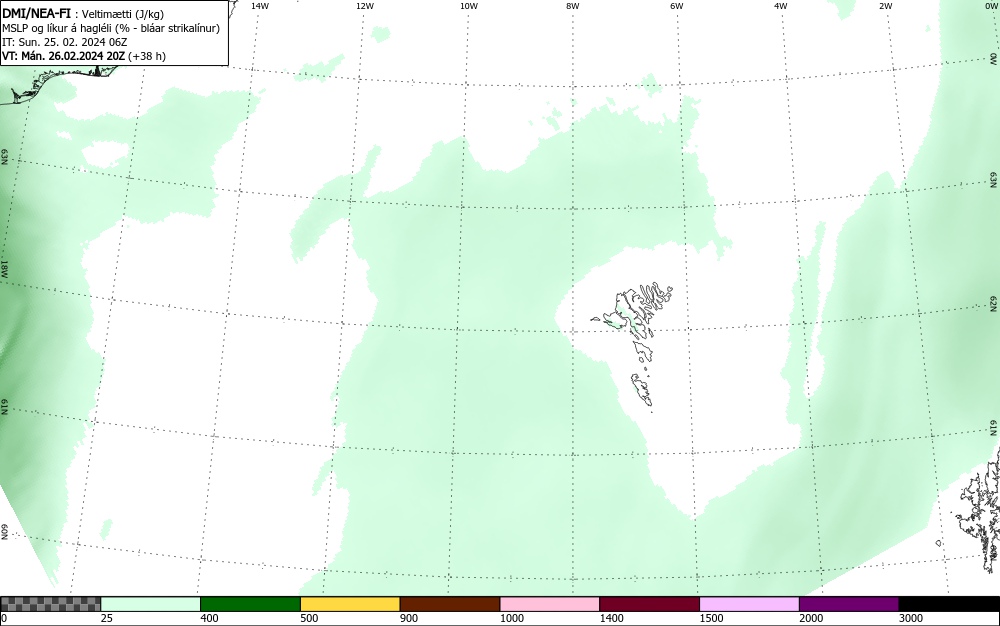The width and height of the screenshot is (1000, 626).
Task: Click the "61N" label on the left edge
Action: pyautogui.click(x=4, y=407)
